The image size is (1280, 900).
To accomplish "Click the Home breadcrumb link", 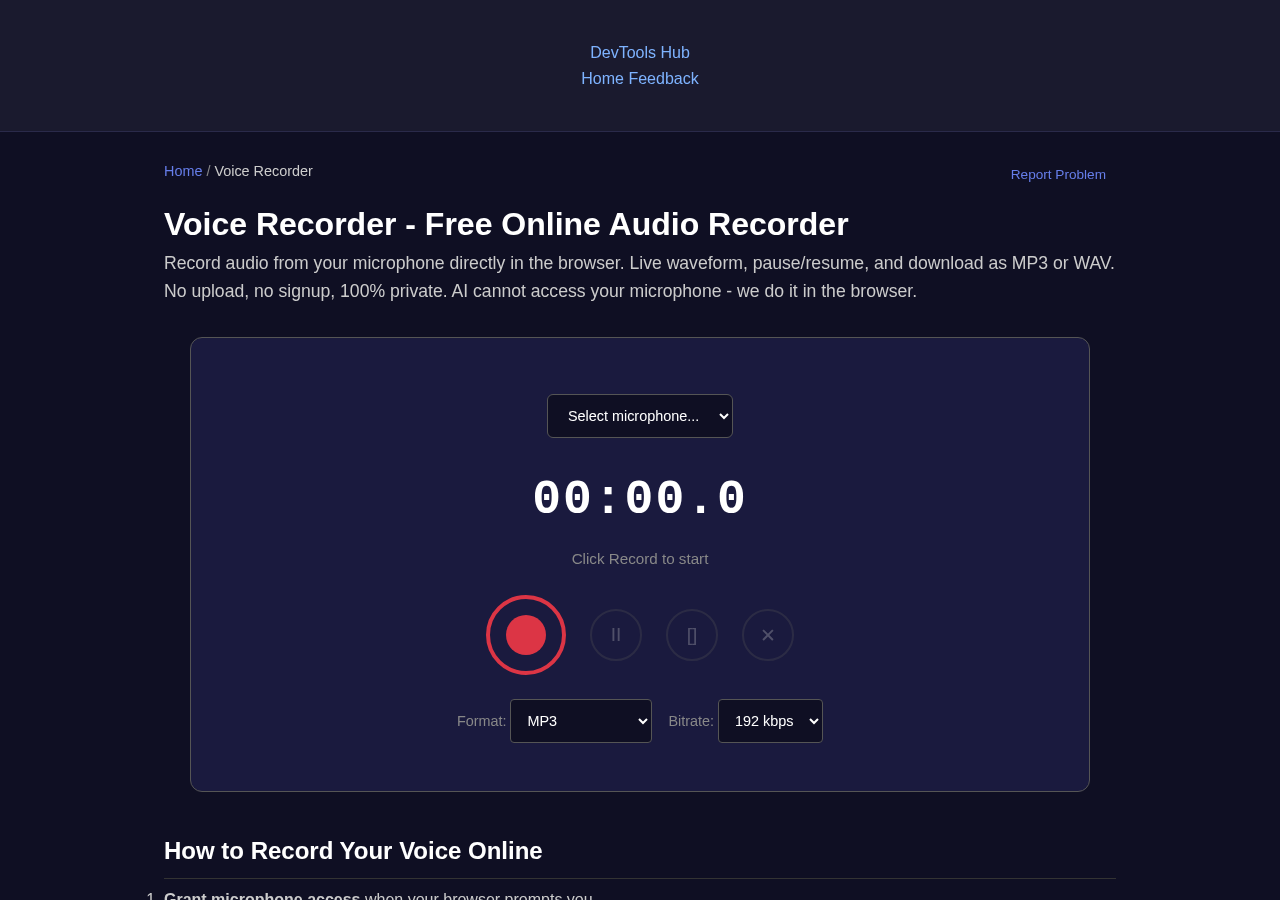I will click(183, 171).
